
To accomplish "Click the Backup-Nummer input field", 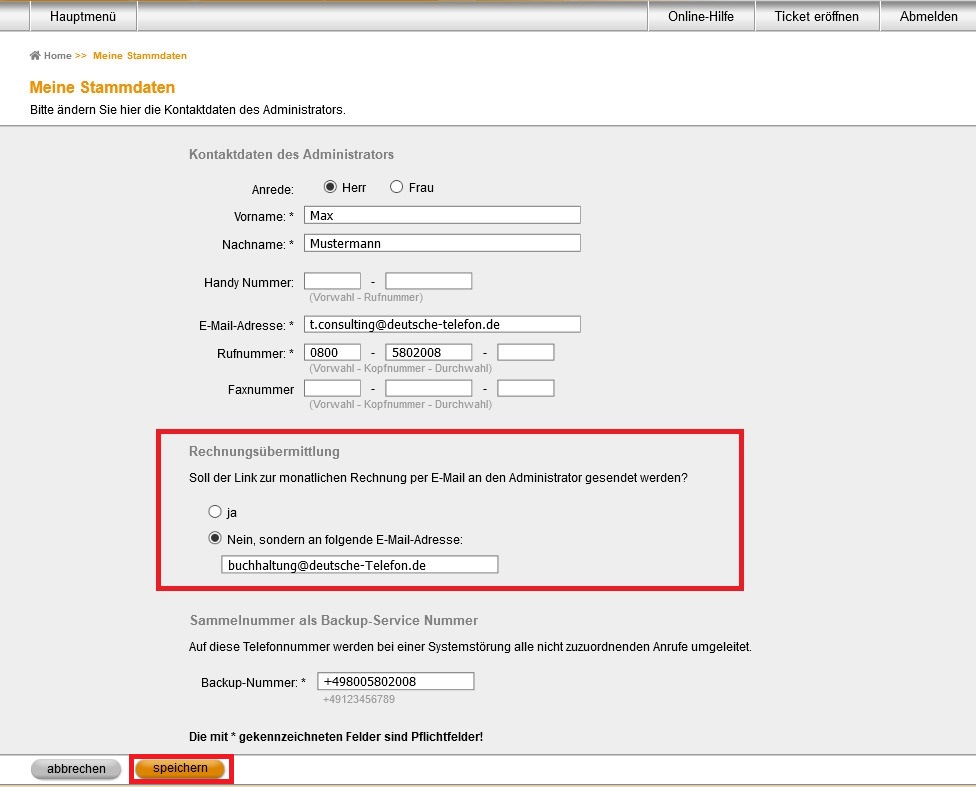I will (395, 681).
